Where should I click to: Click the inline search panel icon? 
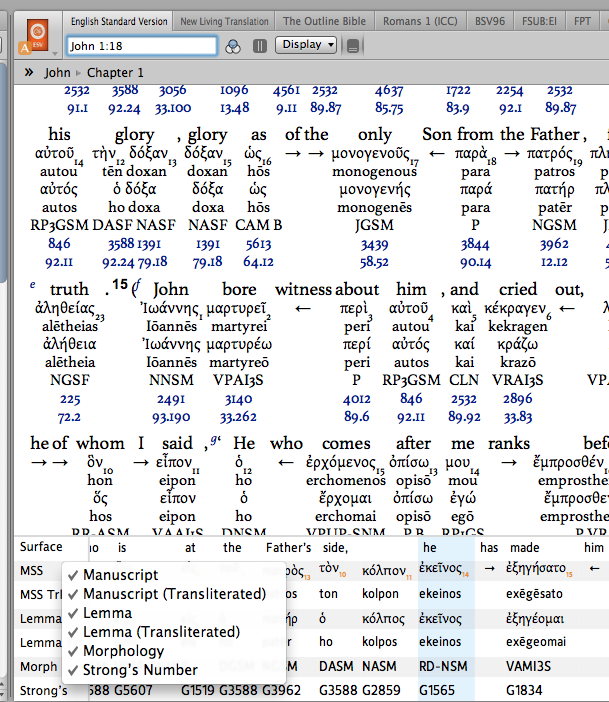(353, 46)
